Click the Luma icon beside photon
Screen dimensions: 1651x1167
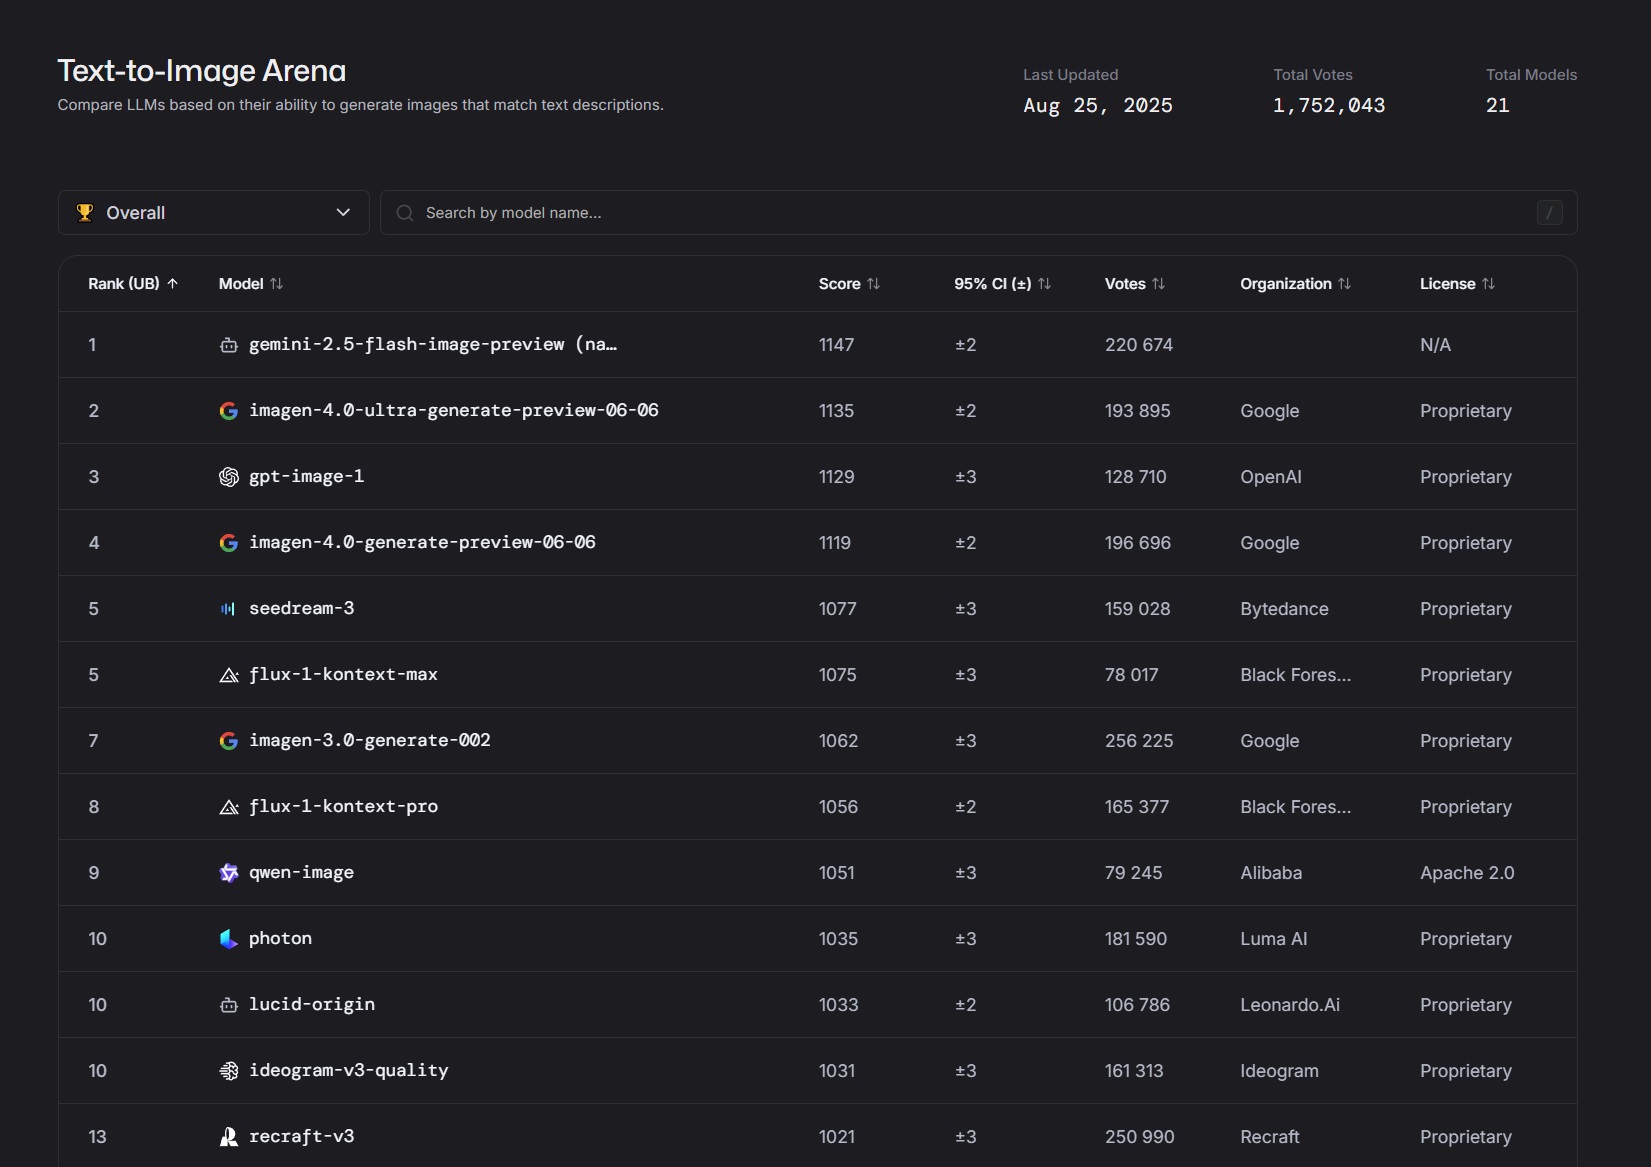pyautogui.click(x=229, y=939)
